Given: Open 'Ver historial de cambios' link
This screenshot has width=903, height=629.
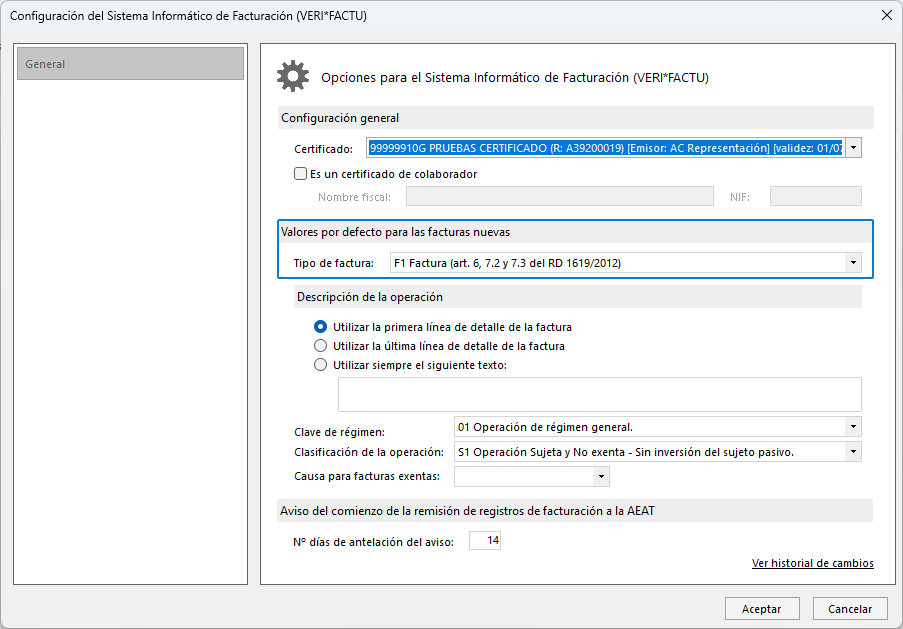Looking at the screenshot, I should pos(813,563).
